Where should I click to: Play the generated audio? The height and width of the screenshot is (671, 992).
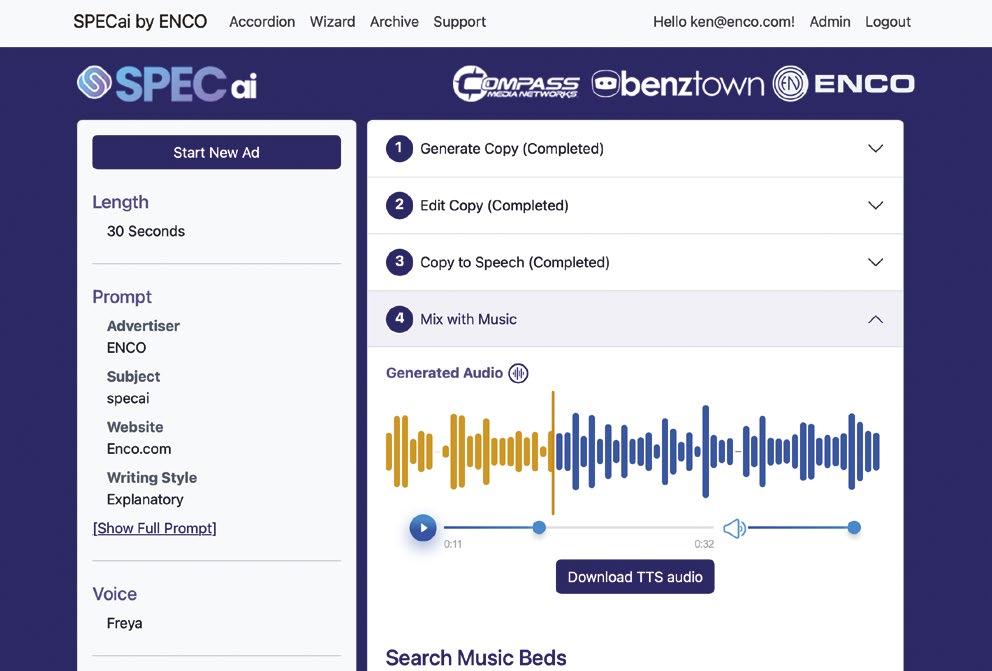(x=423, y=527)
